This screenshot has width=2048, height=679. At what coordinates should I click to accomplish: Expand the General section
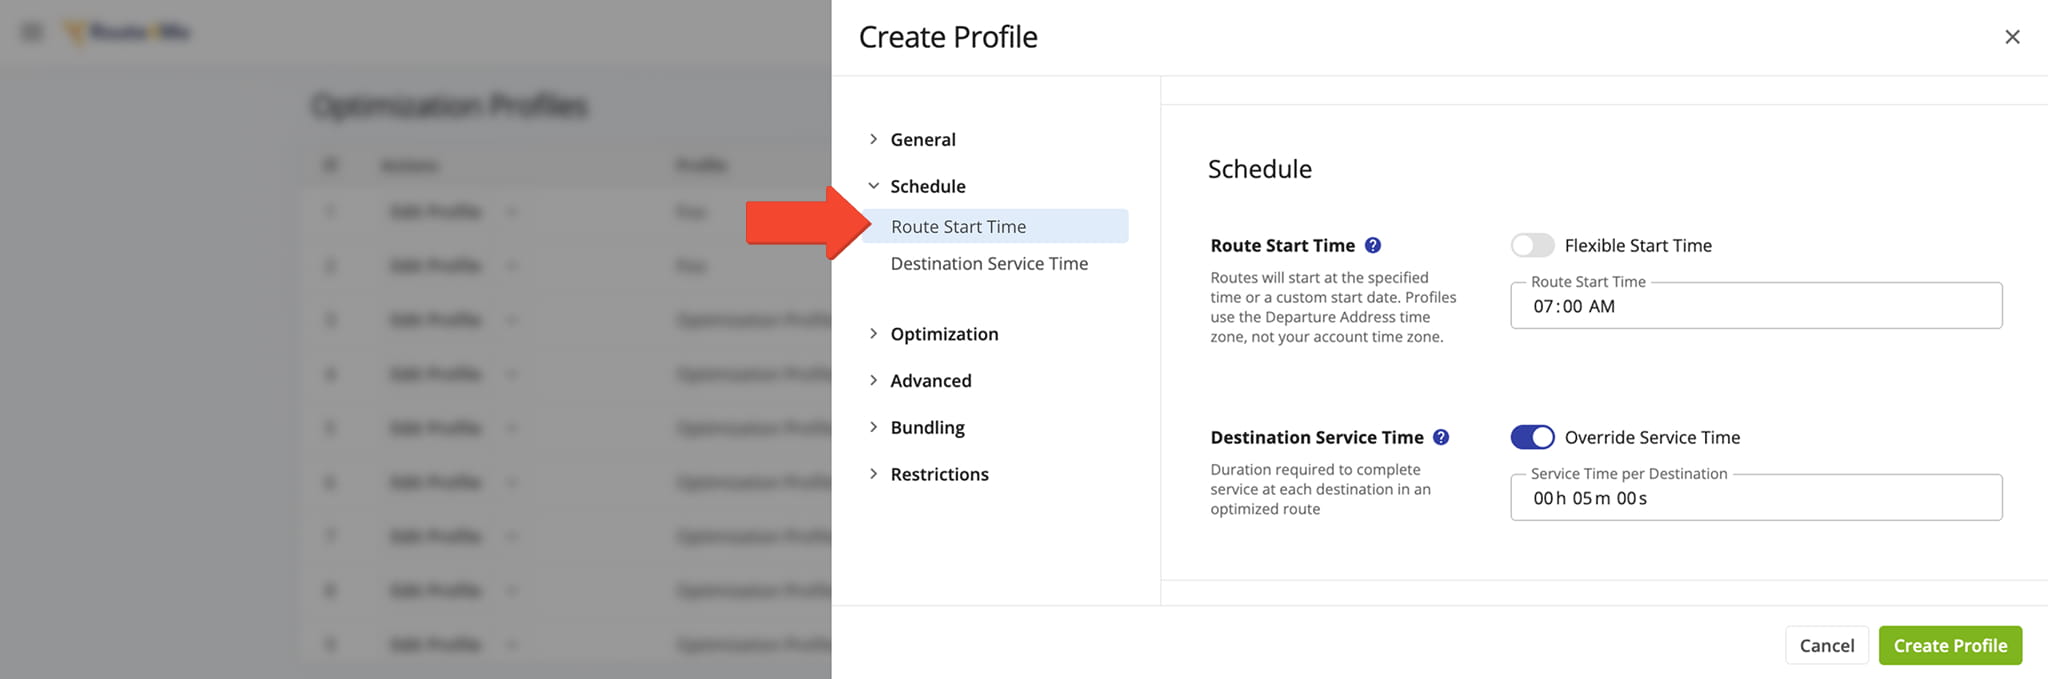[922, 140]
